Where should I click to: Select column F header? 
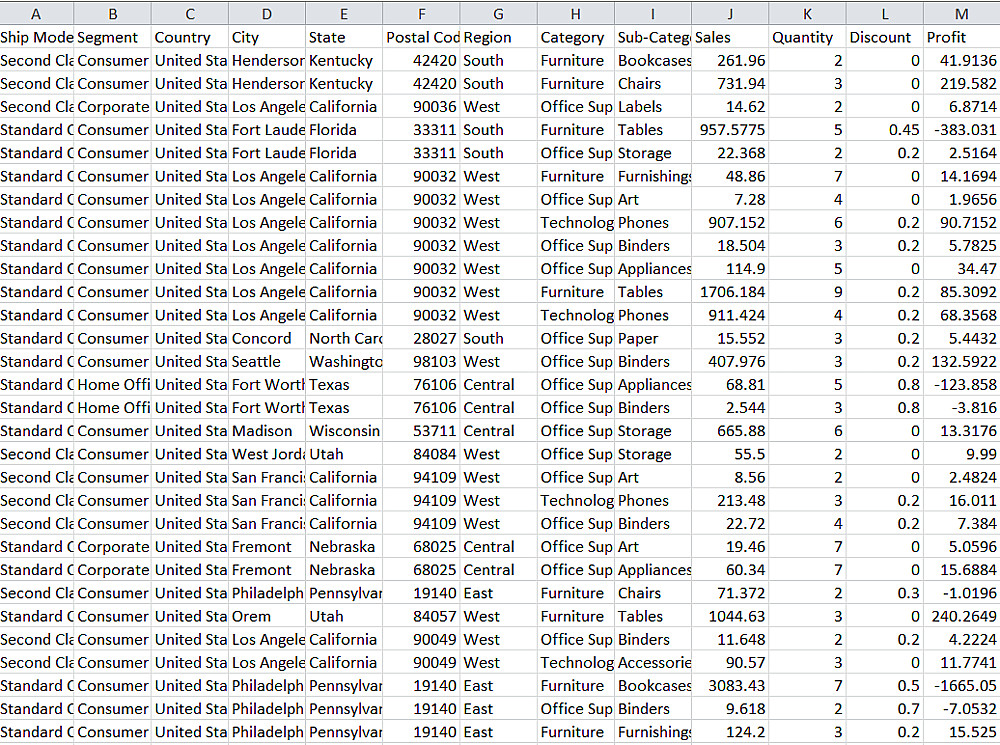pyautogui.click(x=422, y=13)
